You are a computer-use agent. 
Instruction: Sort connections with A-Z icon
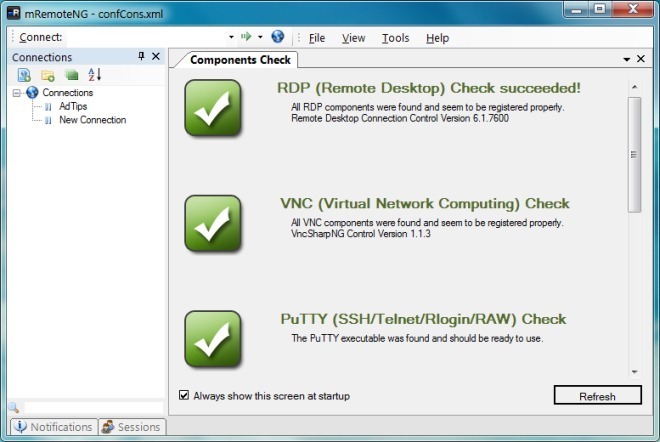click(x=95, y=75)
